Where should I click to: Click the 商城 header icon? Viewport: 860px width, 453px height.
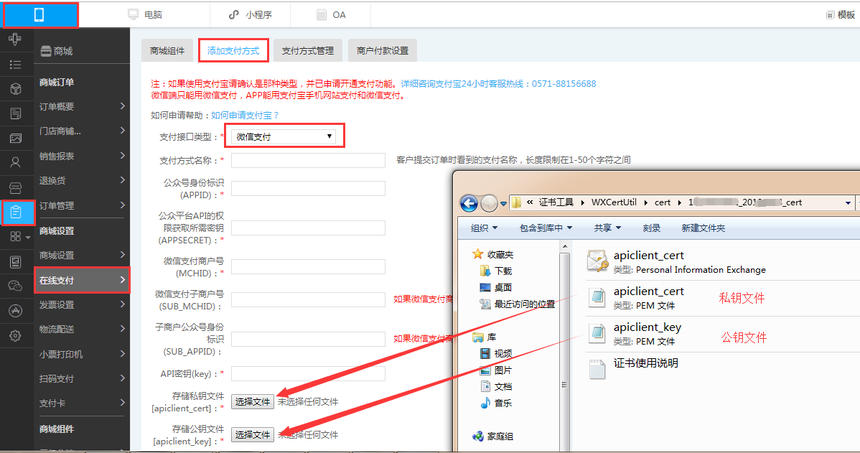click(x=46, y=51)
